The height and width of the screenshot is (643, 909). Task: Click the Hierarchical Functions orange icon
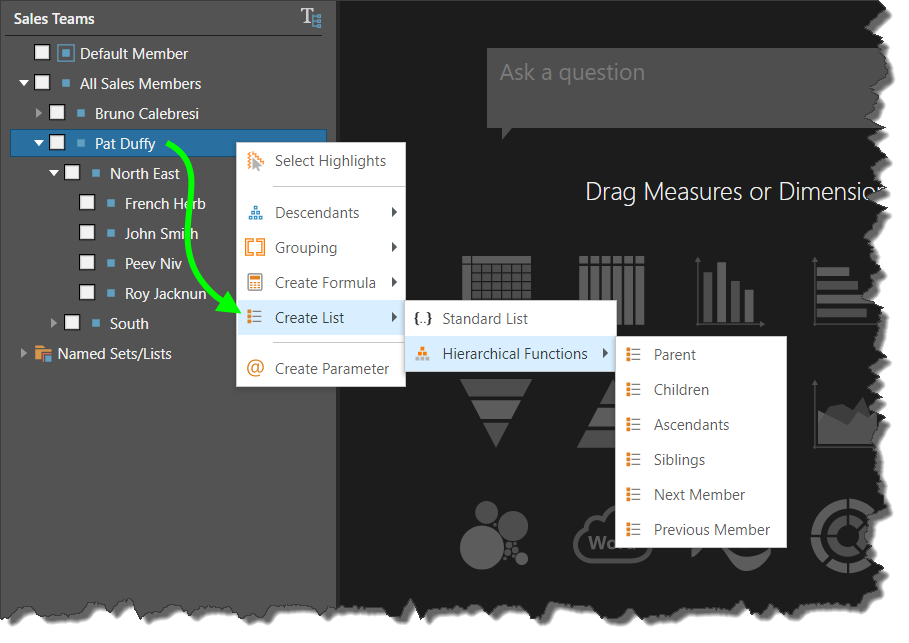pos(423,353)
